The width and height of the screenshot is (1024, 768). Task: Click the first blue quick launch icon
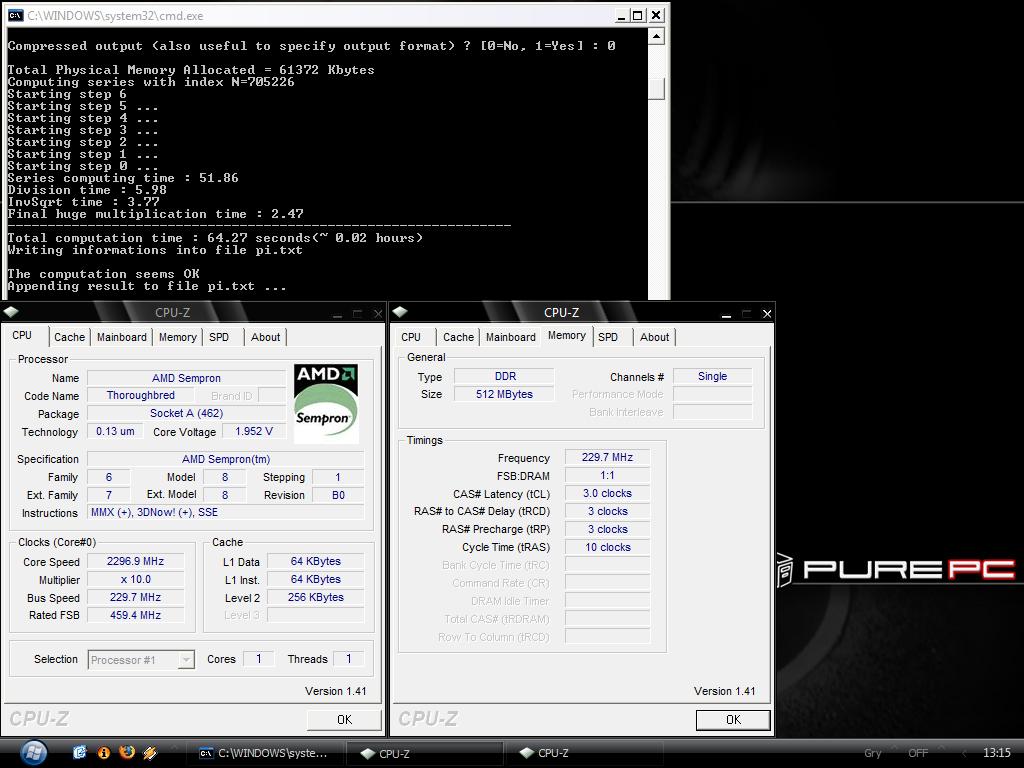80,752
